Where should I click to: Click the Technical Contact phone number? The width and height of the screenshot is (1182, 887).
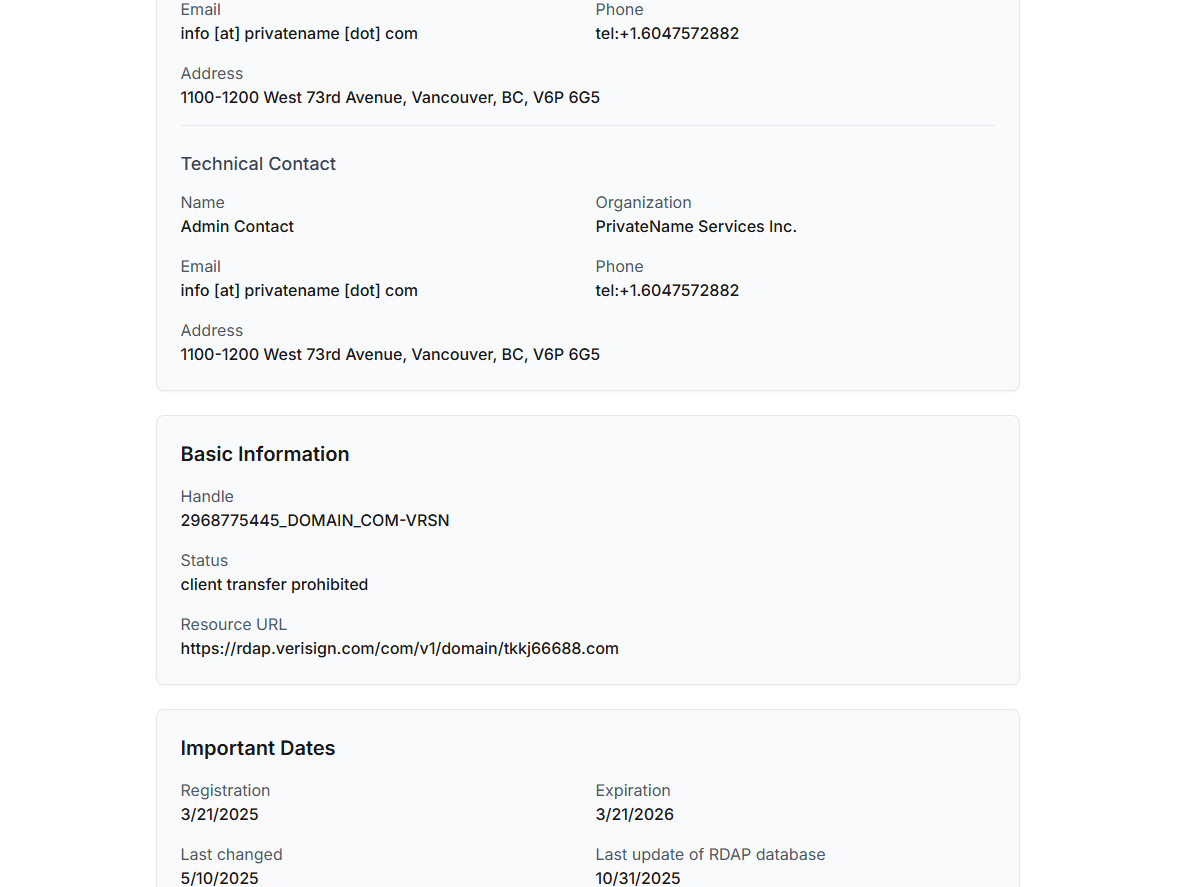[667, 291]
